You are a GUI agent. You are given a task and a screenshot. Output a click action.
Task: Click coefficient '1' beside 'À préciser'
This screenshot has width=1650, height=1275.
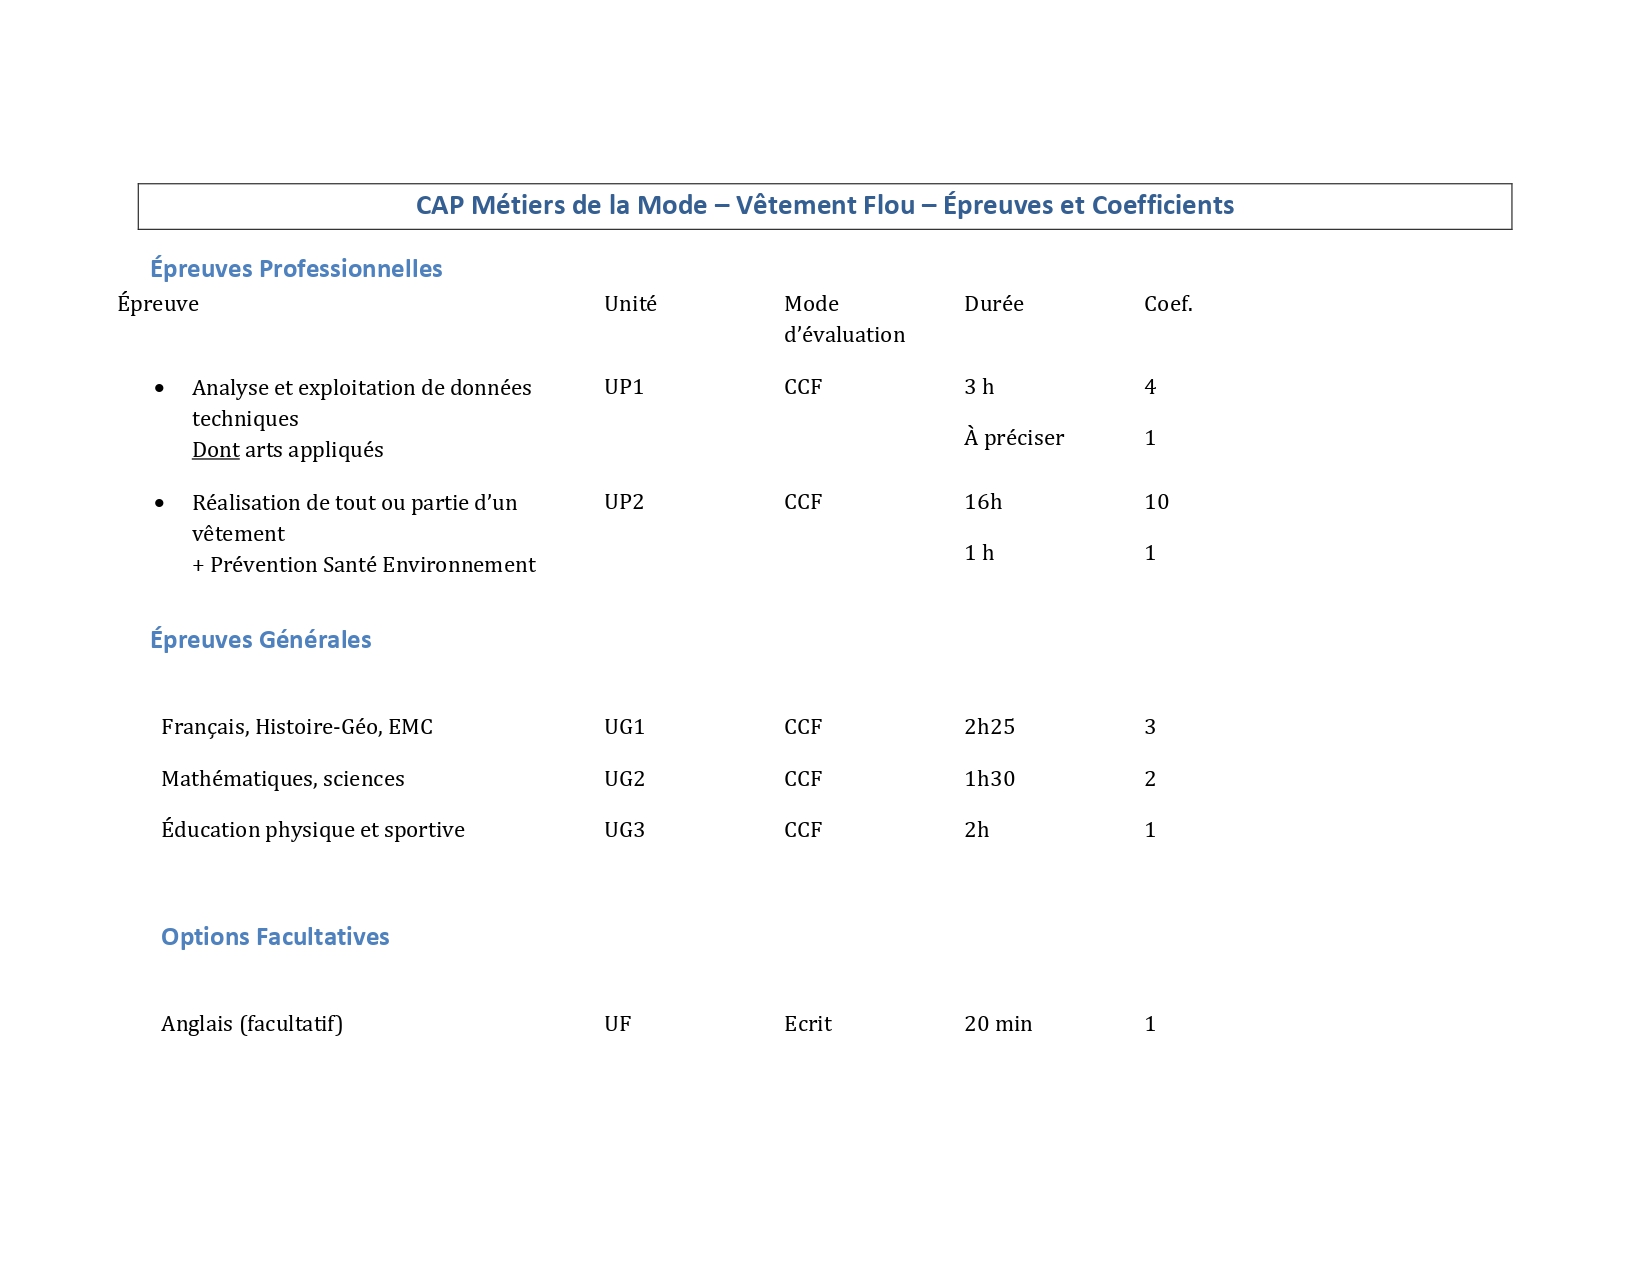tap(1150, 438)
